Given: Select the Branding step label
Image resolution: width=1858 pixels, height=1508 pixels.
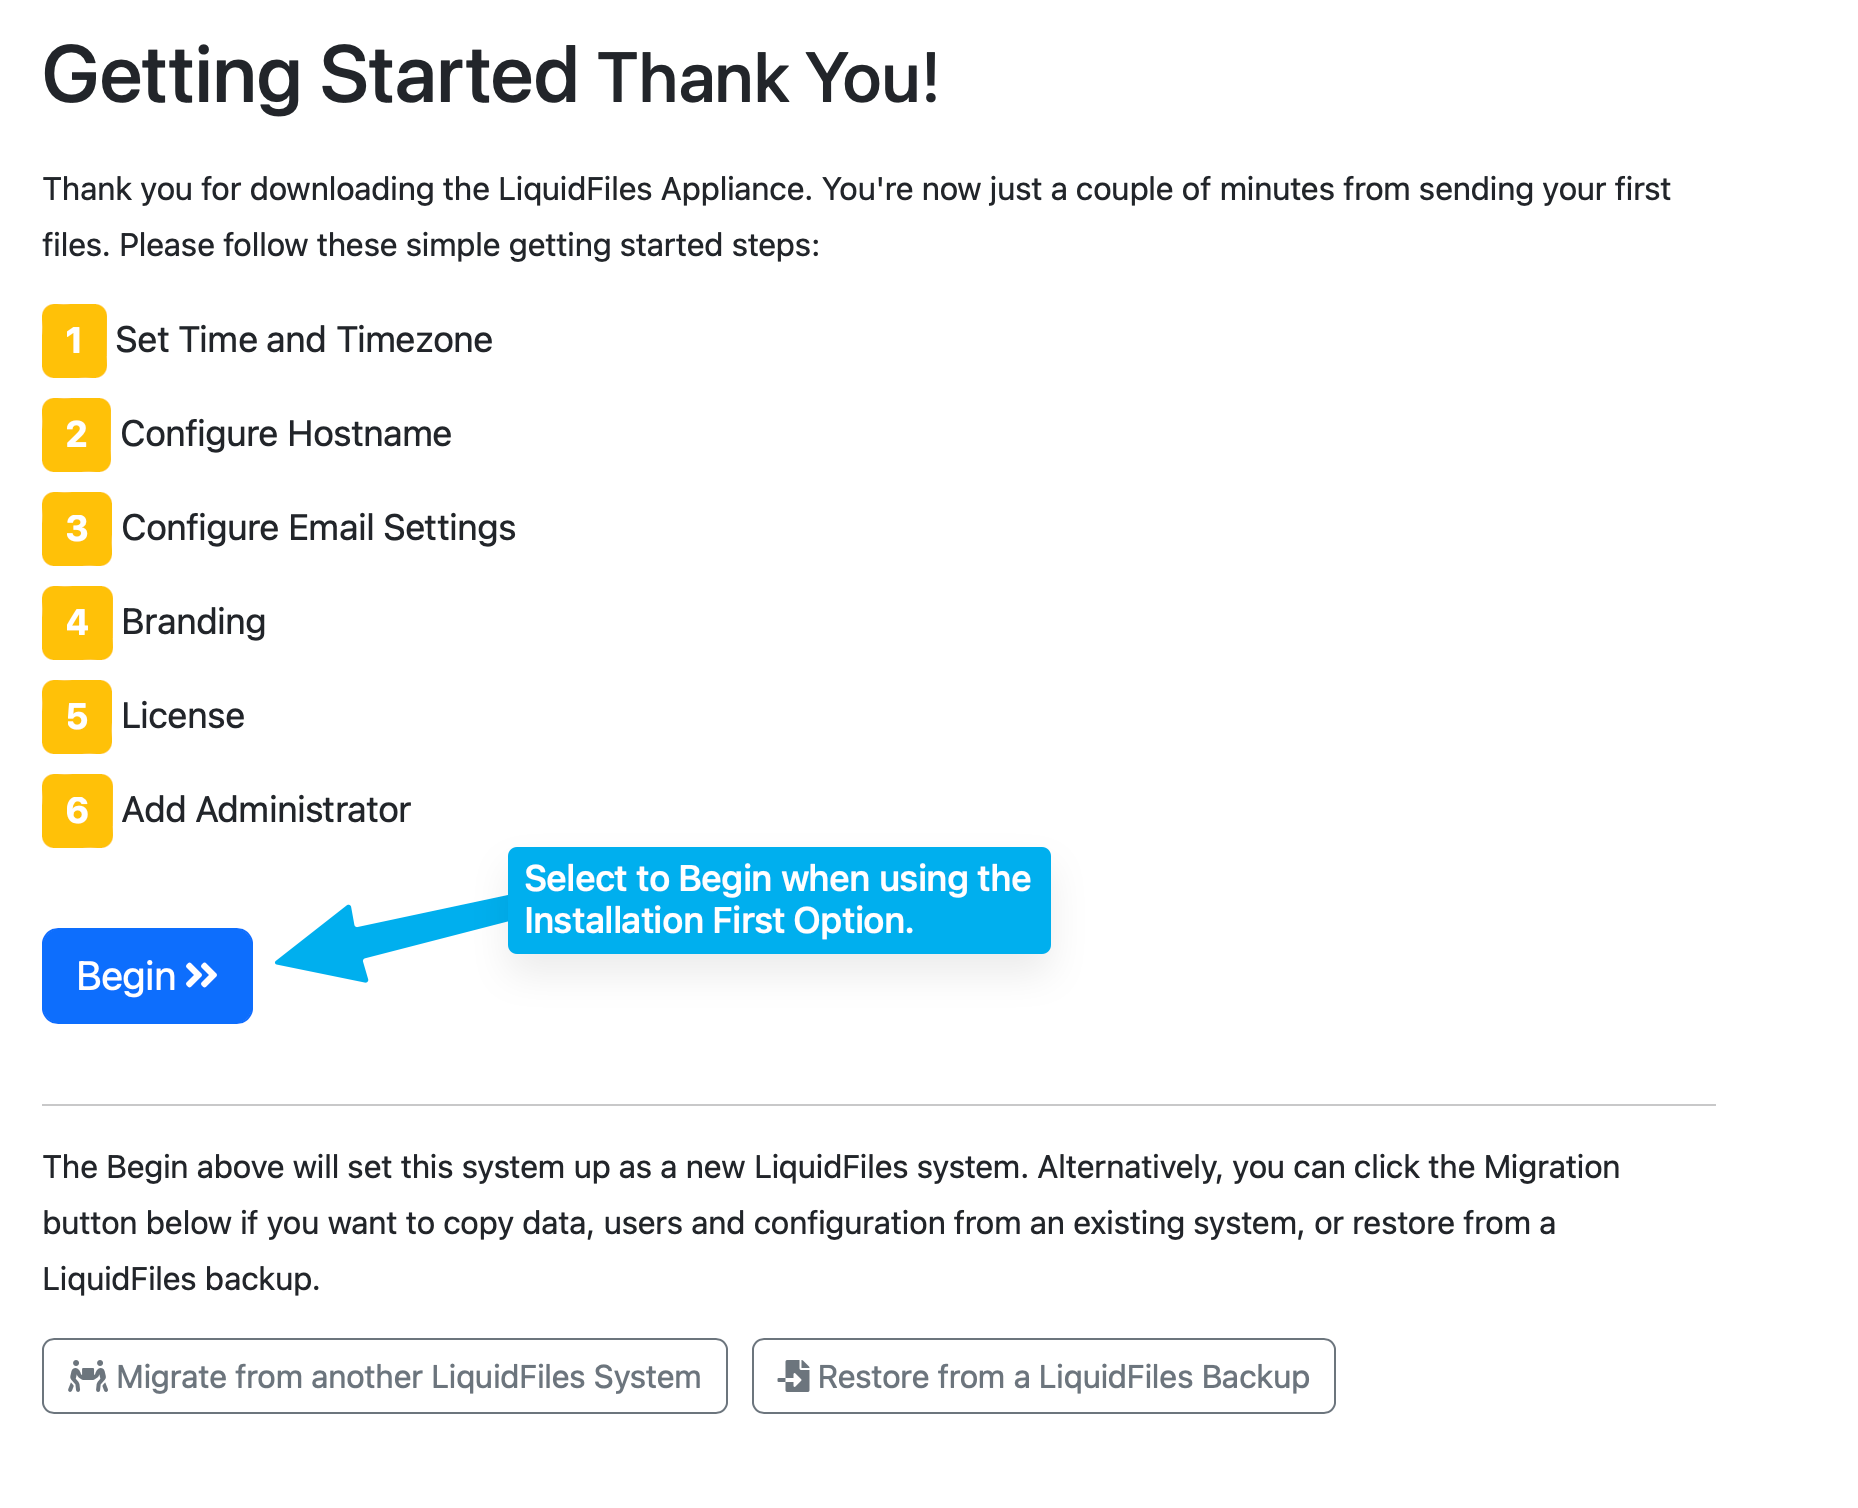Looking at the screenshot, I should (x=194, y=622).
